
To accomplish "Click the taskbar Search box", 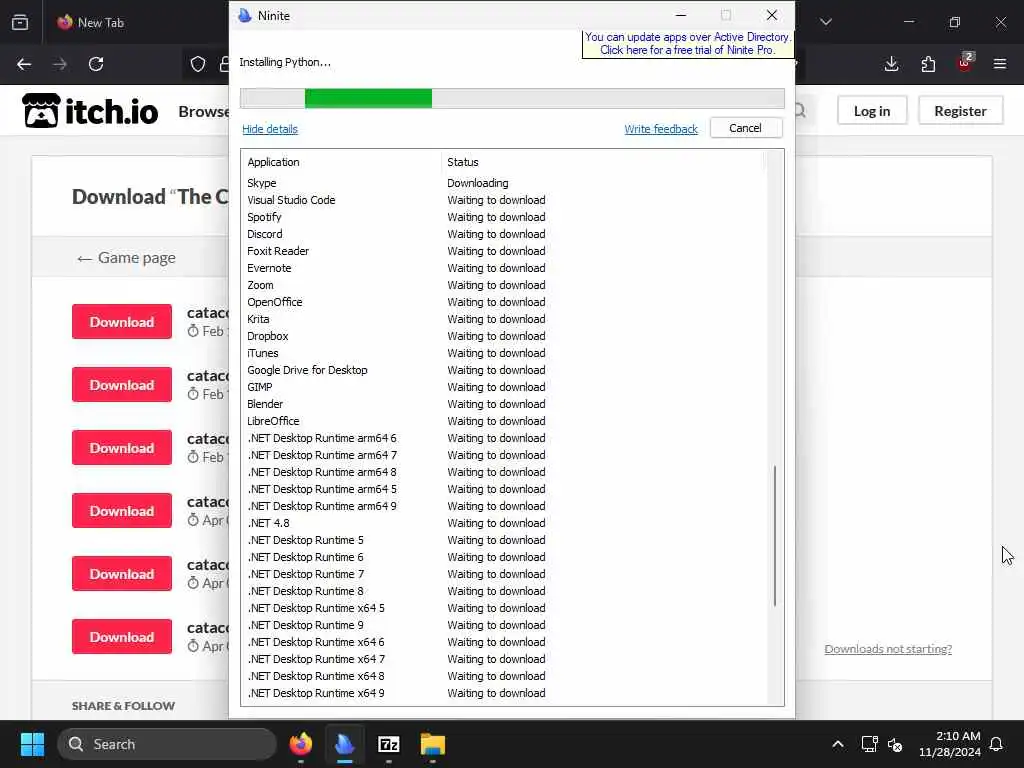I will point(167,744).
